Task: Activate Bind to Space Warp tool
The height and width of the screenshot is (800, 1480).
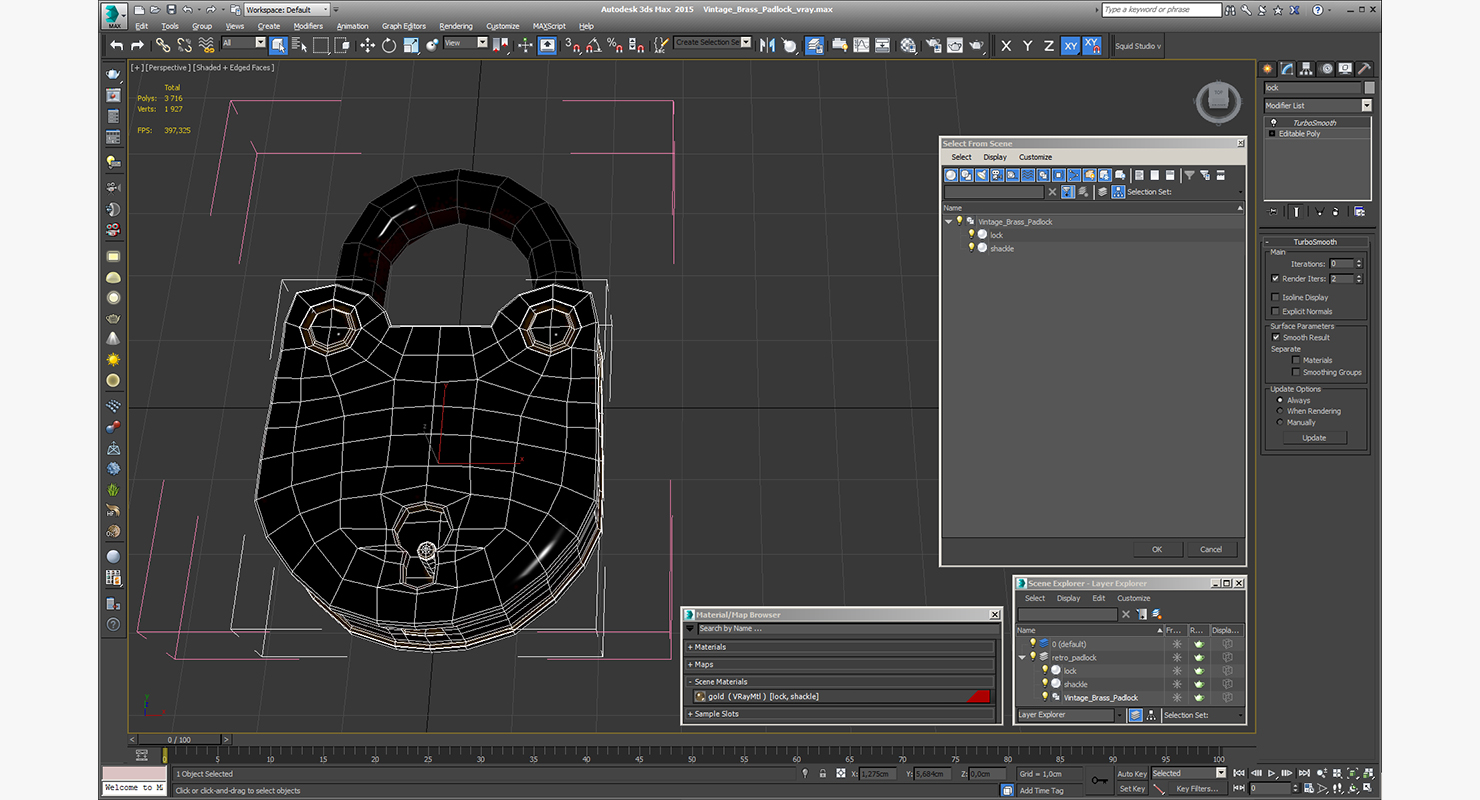Action: tap(207, 45)
